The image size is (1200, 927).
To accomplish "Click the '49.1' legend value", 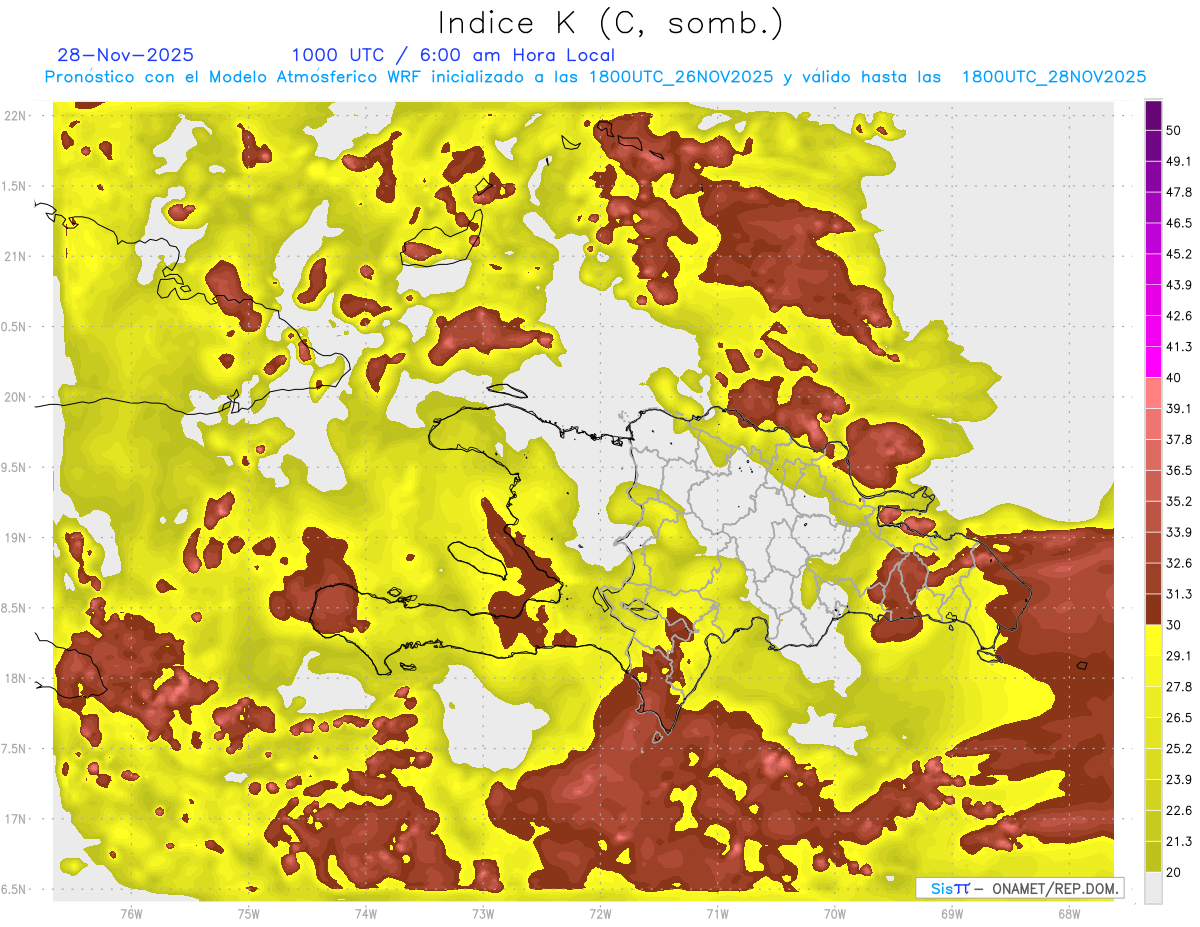I will (1179, 161).
